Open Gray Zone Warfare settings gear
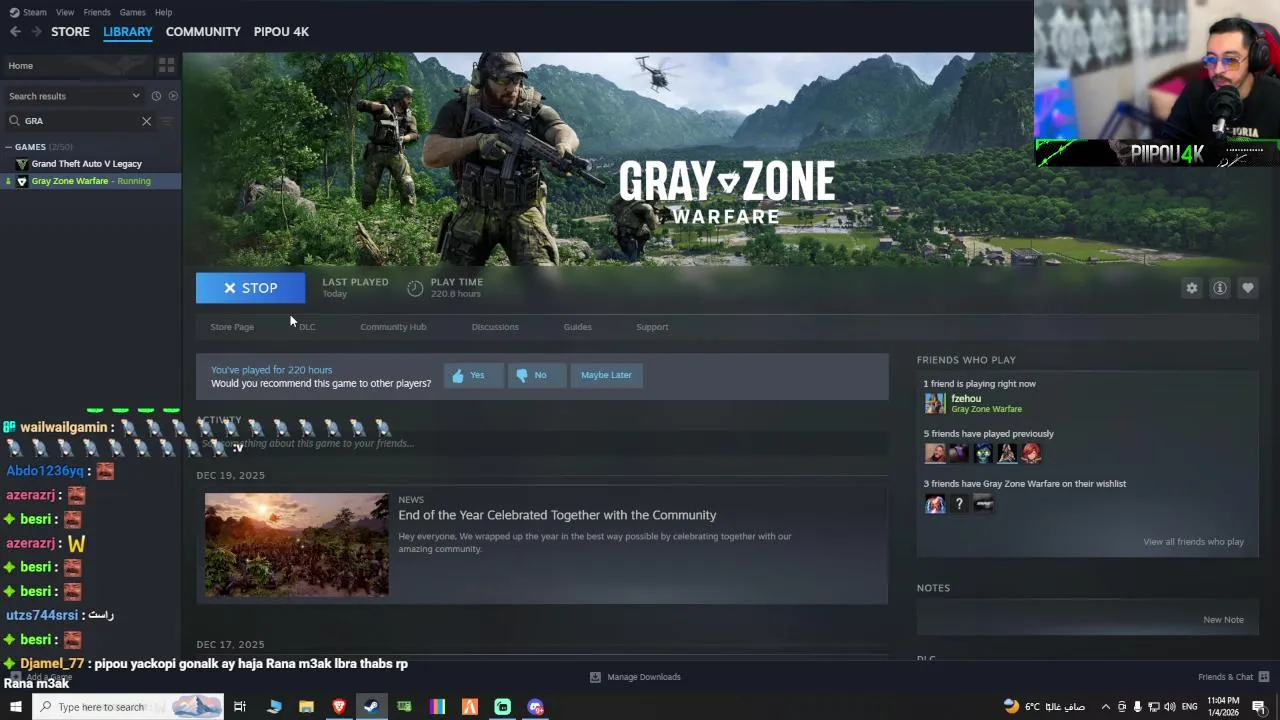 coord(1192,288)
